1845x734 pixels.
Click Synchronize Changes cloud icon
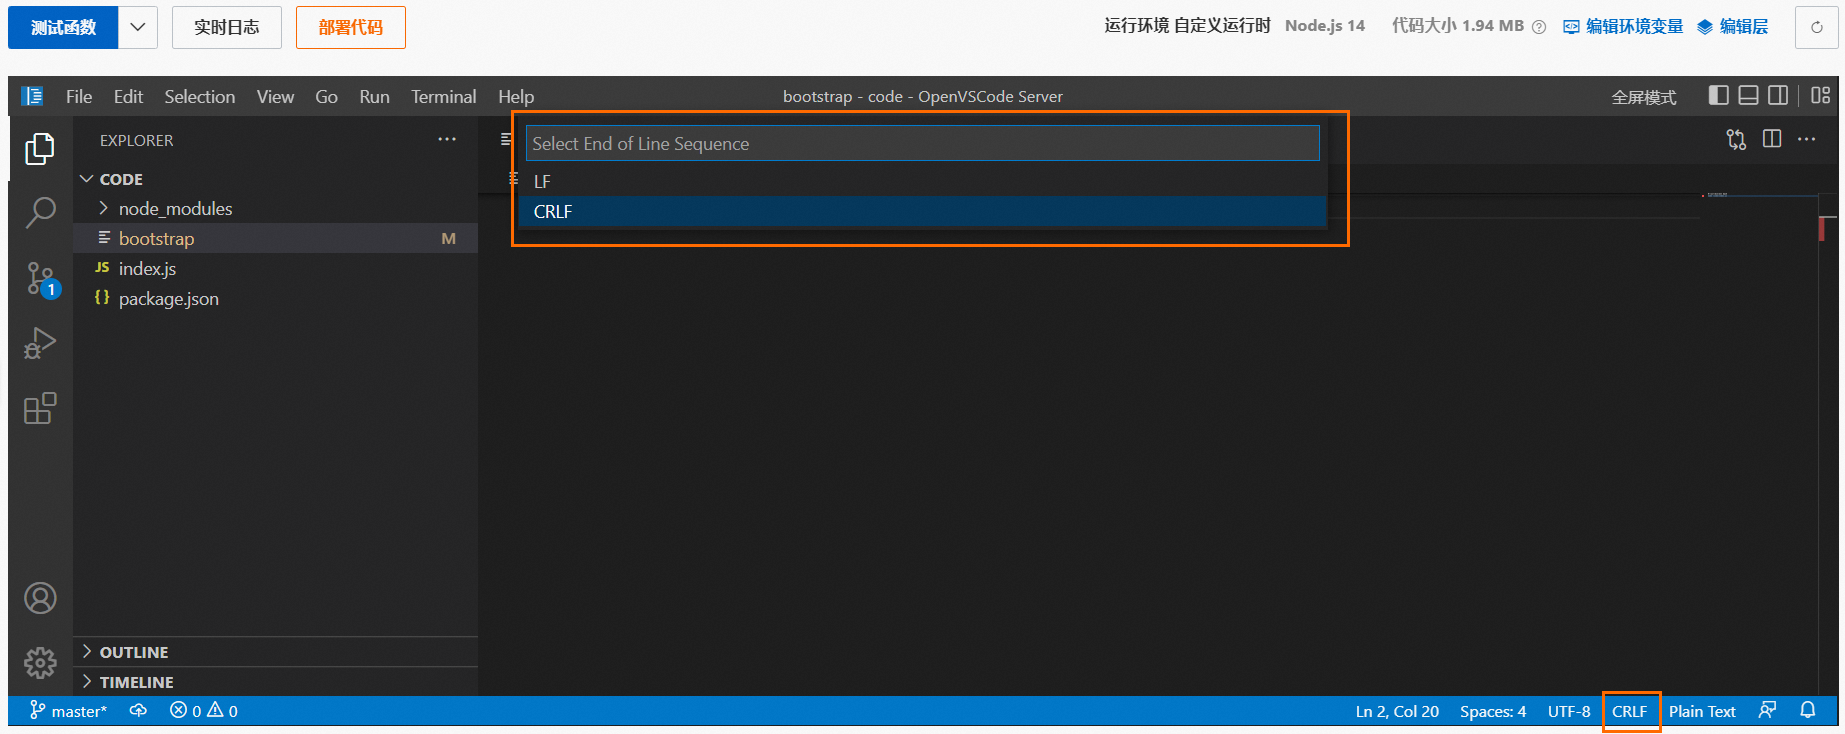[138, 710]
